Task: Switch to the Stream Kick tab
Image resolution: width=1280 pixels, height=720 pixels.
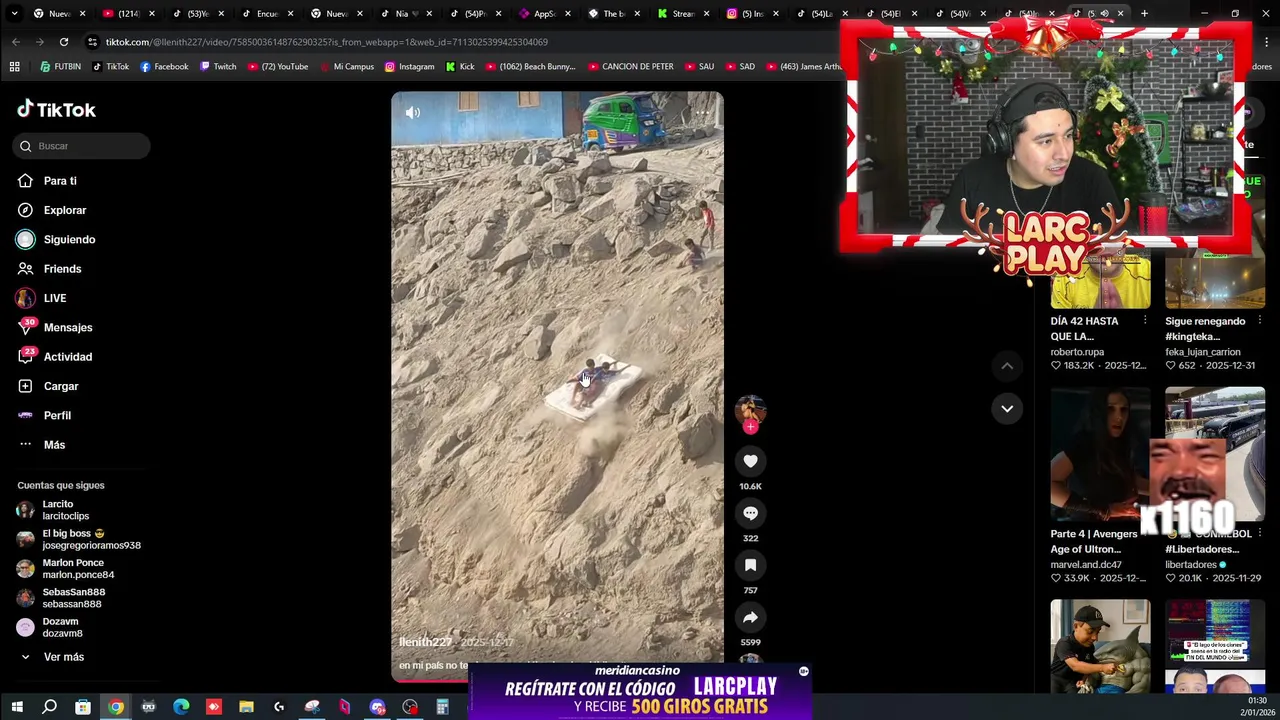Action: coord(682,13)
